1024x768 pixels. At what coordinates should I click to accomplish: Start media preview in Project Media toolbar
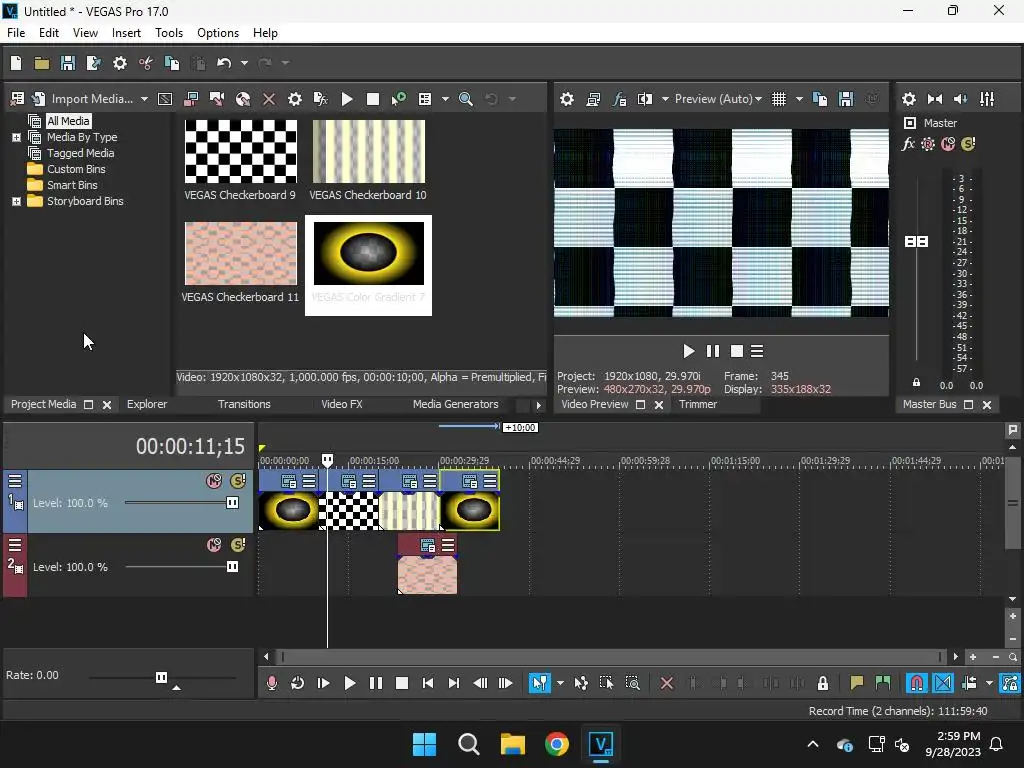pos(347,99)
